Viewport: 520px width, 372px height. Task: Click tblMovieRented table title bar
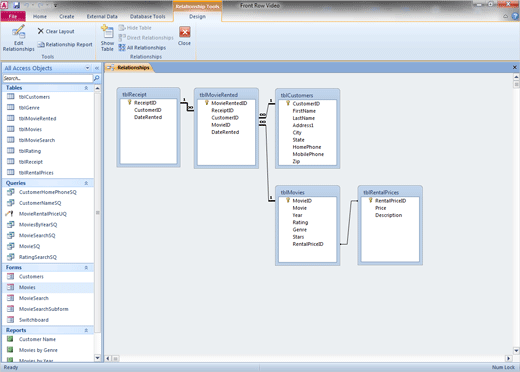226,95
